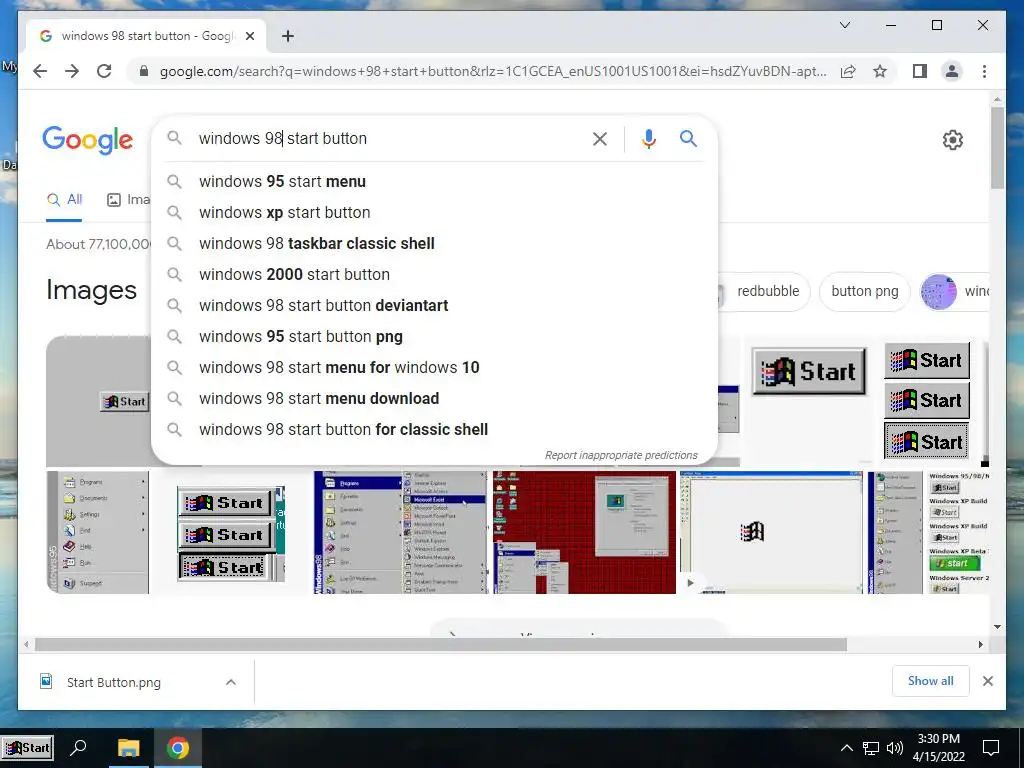Open the white window with Windows flag thumbnail
This screenshot has height=768, width=1024.
771,532
